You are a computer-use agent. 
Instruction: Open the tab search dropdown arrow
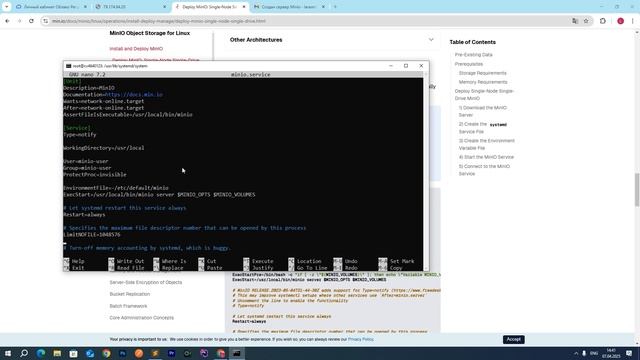(7, 7)
